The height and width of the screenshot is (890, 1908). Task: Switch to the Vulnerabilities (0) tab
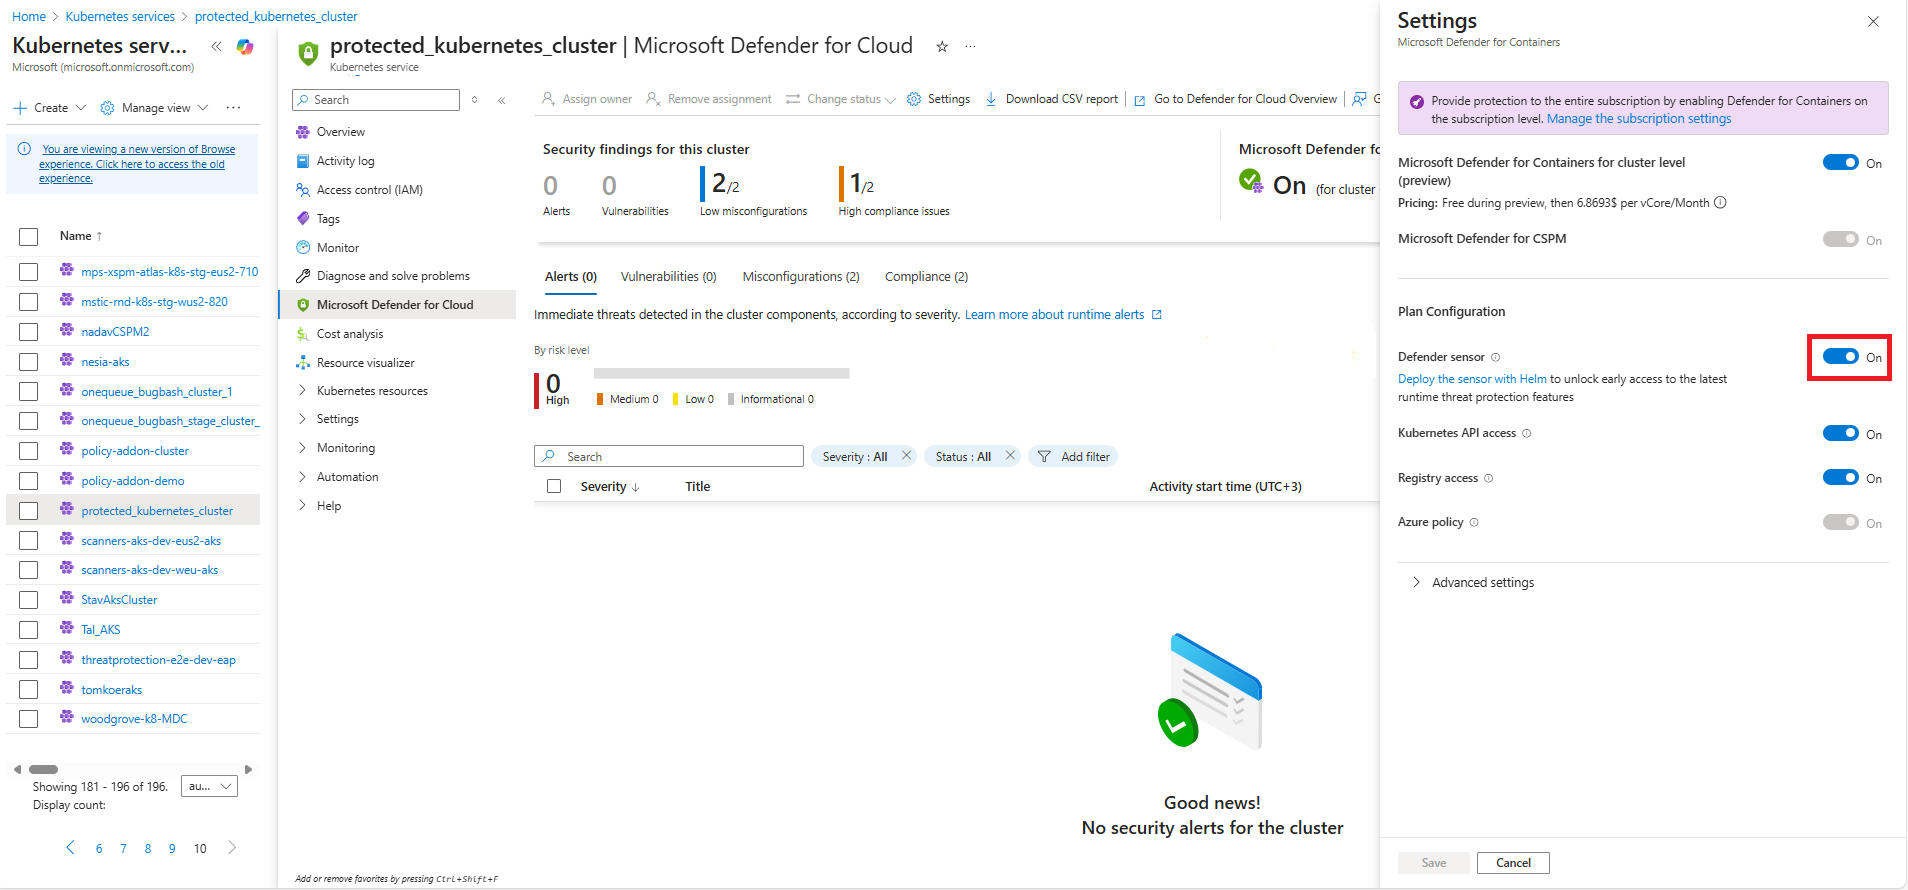669,277
